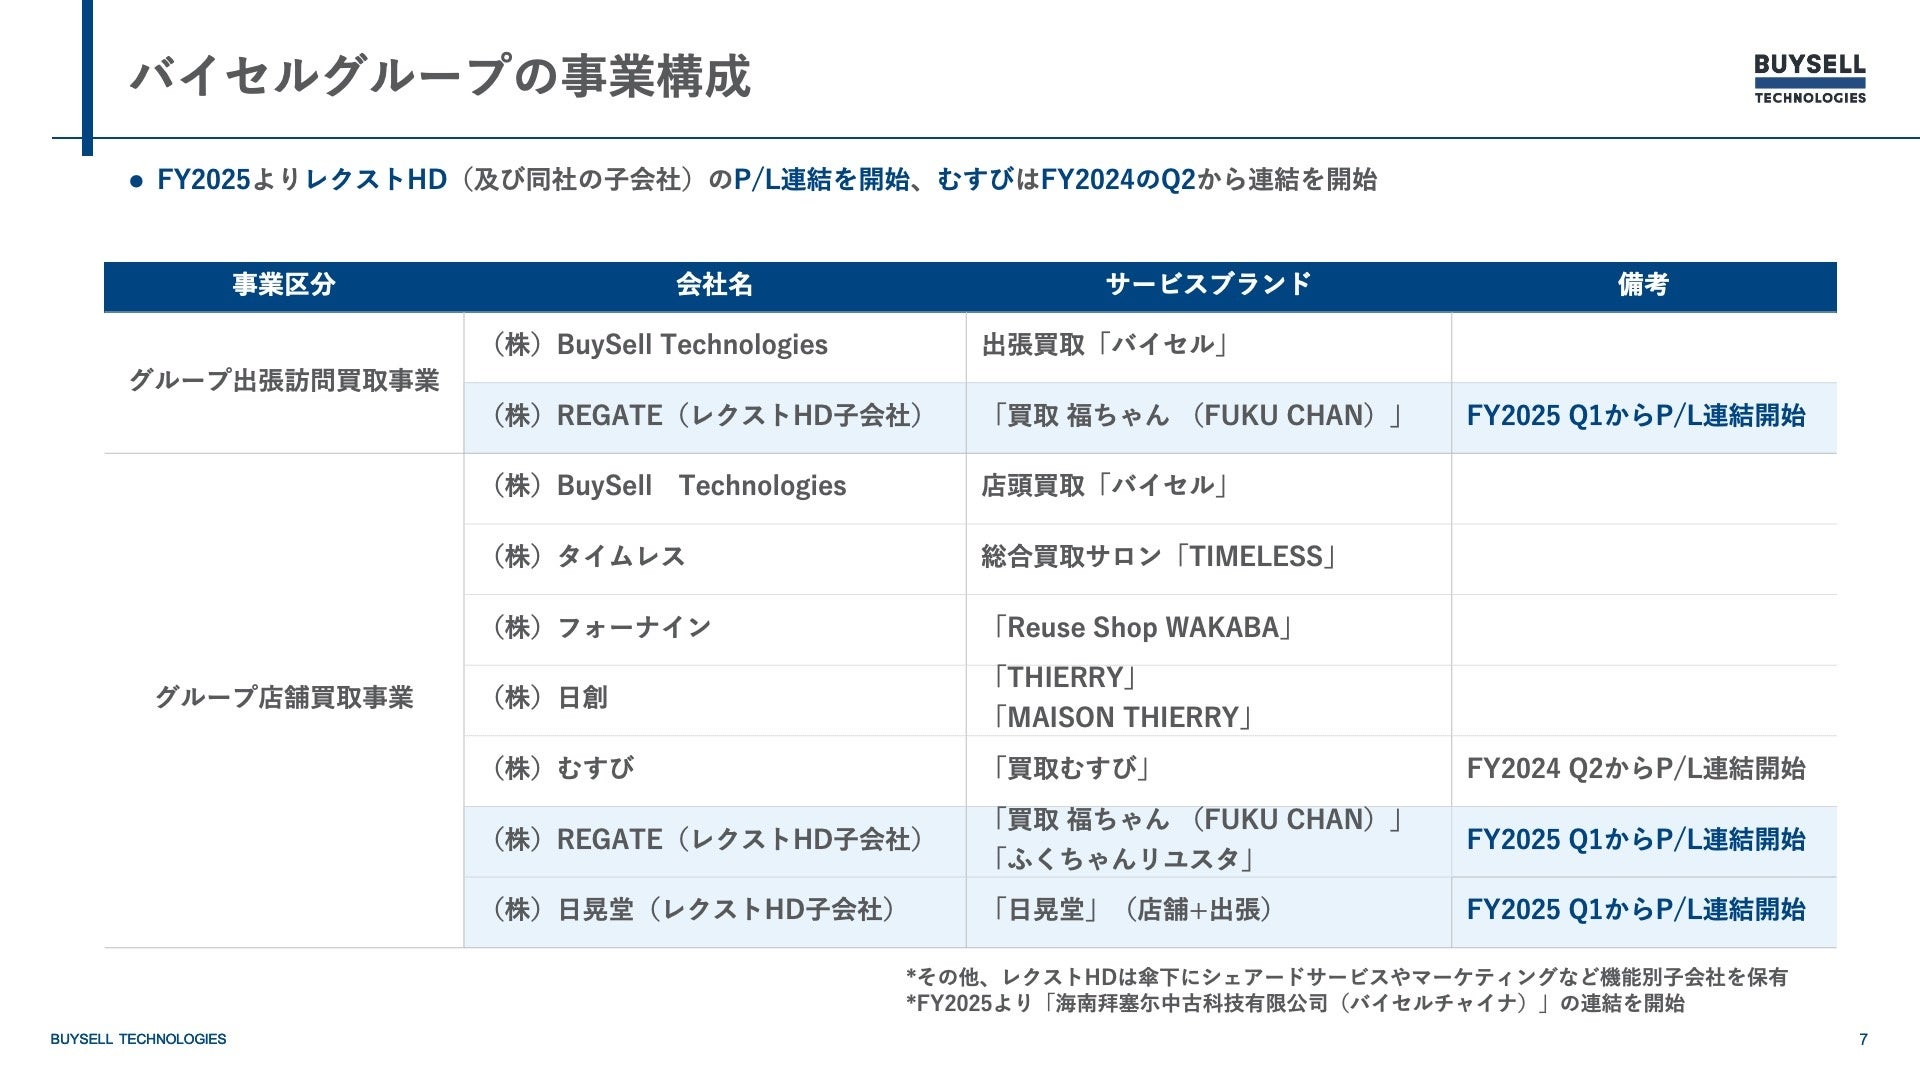Screen dimensions: 1920x1080
Task: Click the FY2024 Q2からP/L連結開始 note
Action: [x=1635, y=769]
